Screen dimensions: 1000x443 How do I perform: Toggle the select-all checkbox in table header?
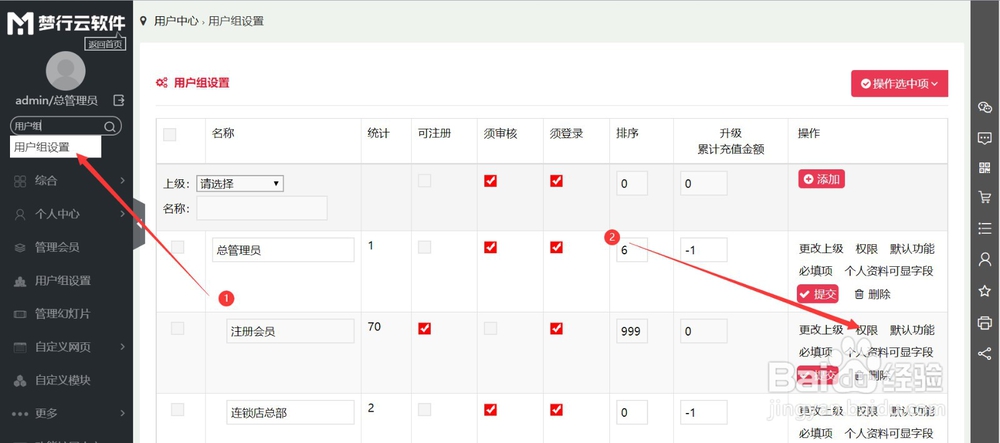[170, 134]
